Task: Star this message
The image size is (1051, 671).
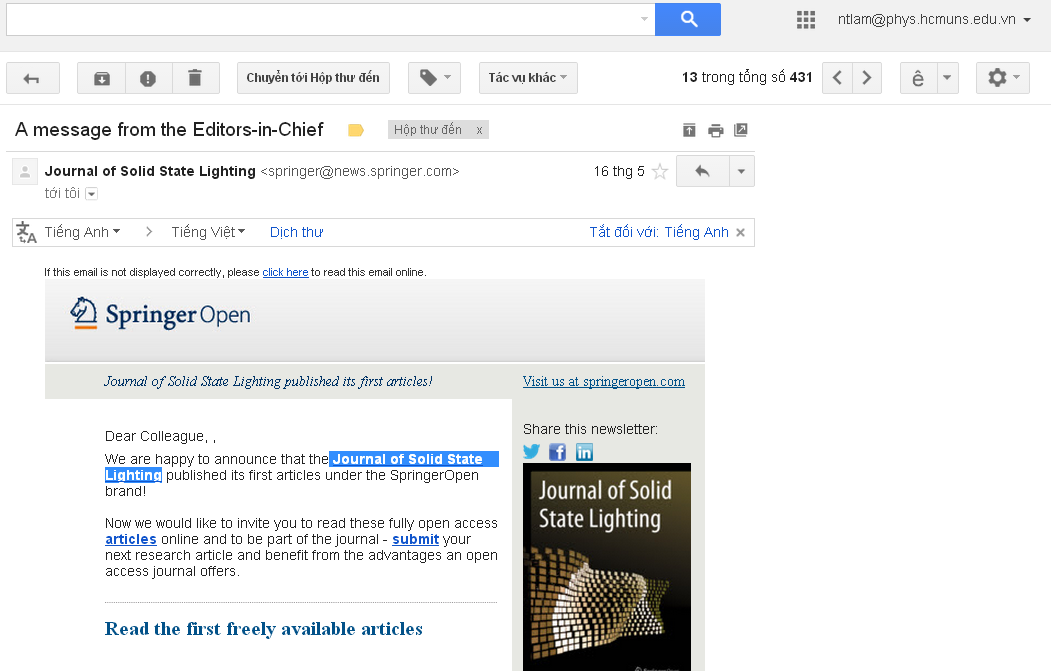Action: (x=660, y=172)
